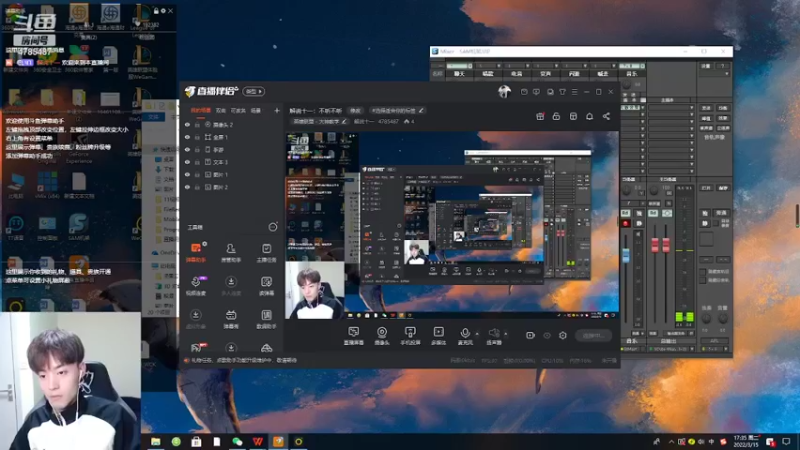Select the 文本 3 source row

coord(232,162)
